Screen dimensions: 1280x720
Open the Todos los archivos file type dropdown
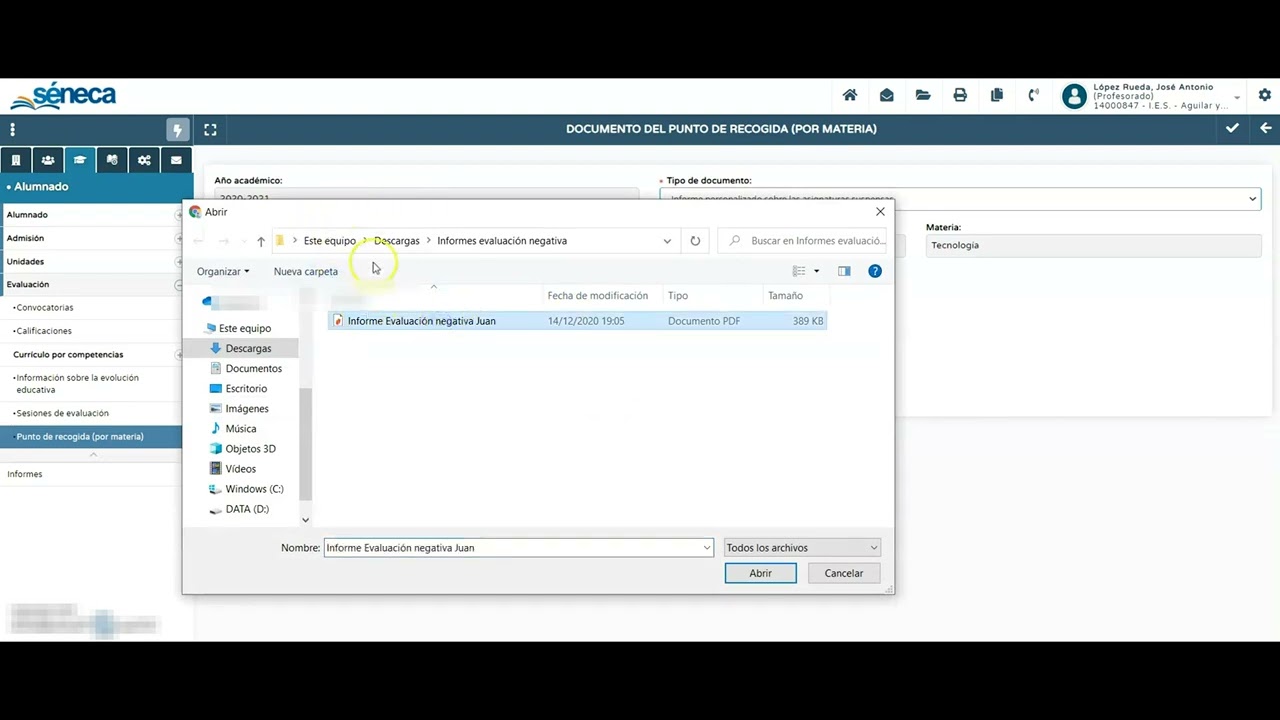802,548
